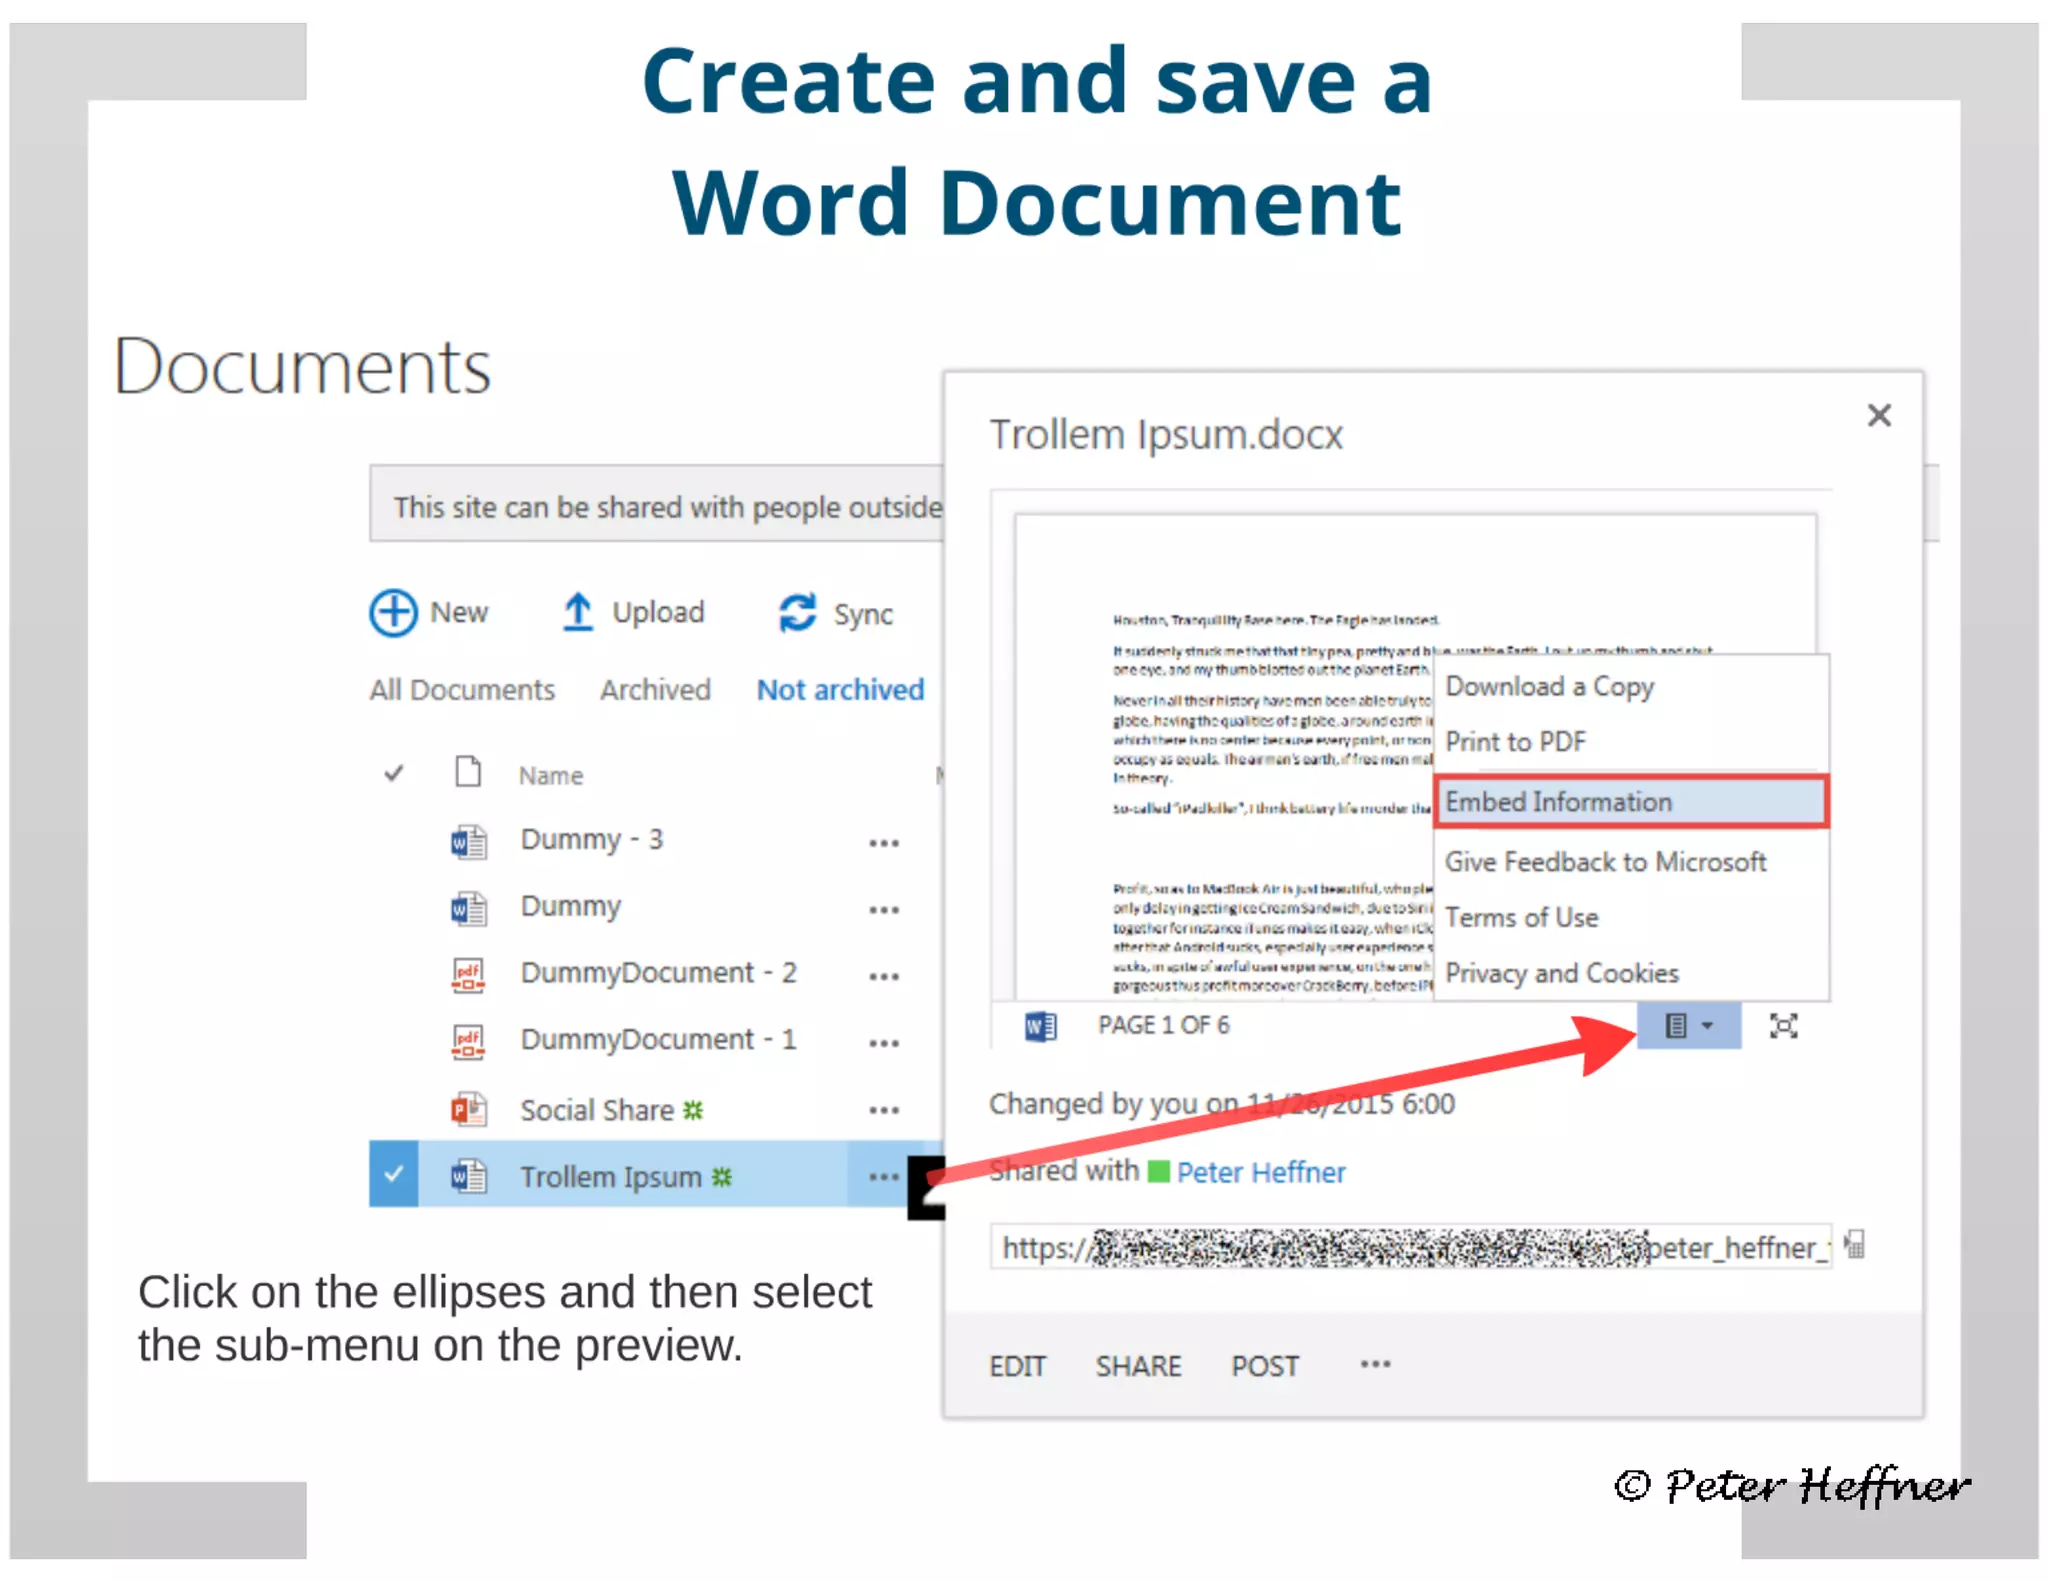The image size is (2048, 1582).
Task: Open the Social Share presentation
Action: click(597, 1110)
